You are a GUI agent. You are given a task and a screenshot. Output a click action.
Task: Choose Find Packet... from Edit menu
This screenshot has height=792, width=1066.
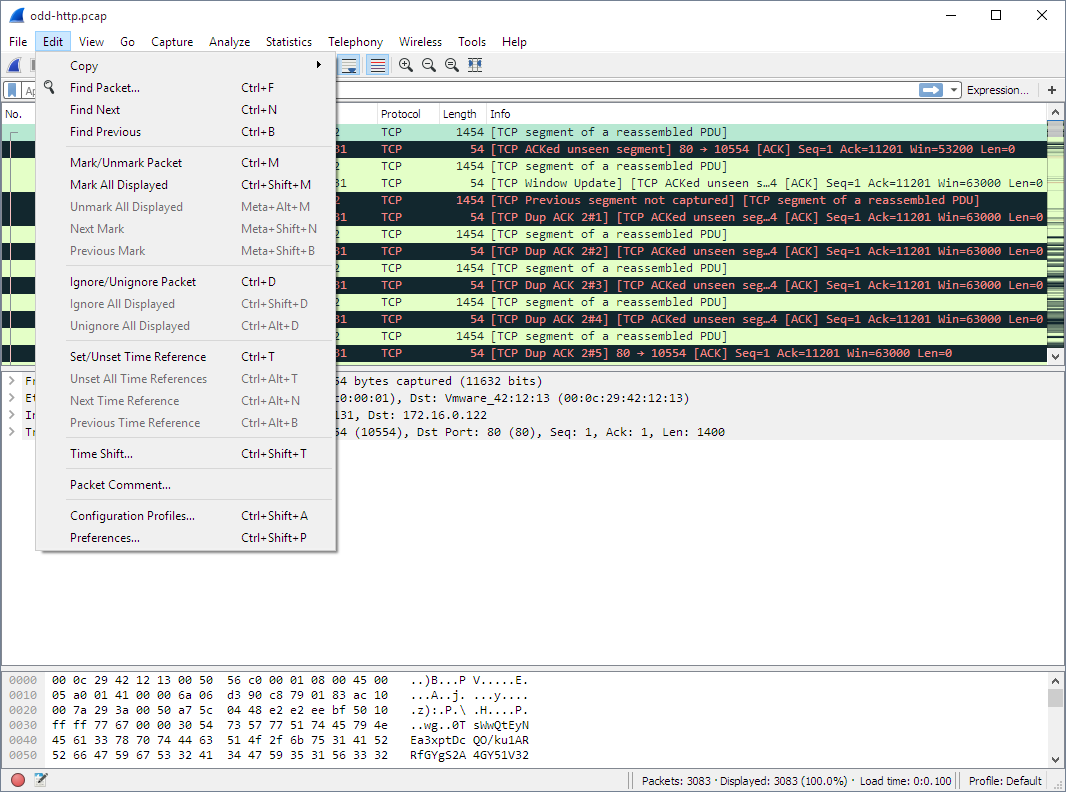[105, 88]
